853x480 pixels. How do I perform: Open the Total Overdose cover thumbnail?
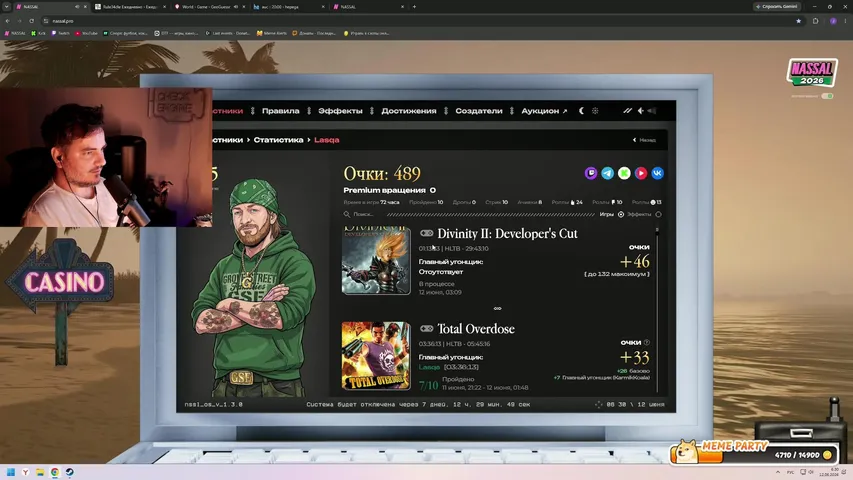coord(376,355)
